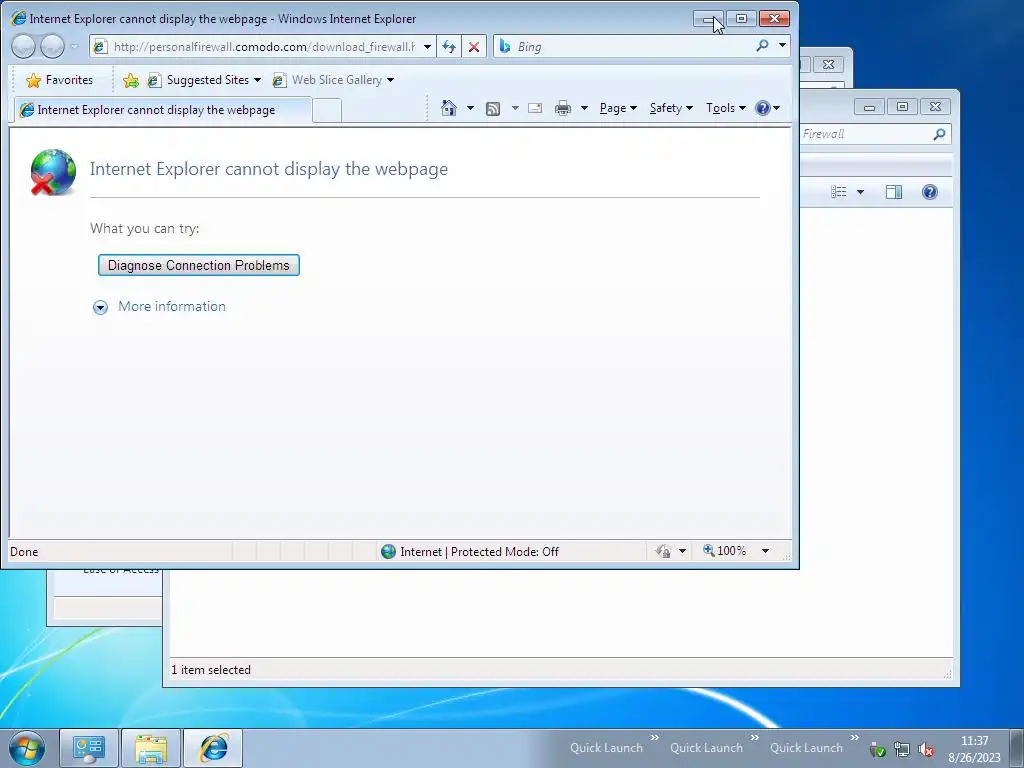1024x768 pixels.
Task: Click the Firewall search box in Explorer window
Action: (x=866, y=134)
